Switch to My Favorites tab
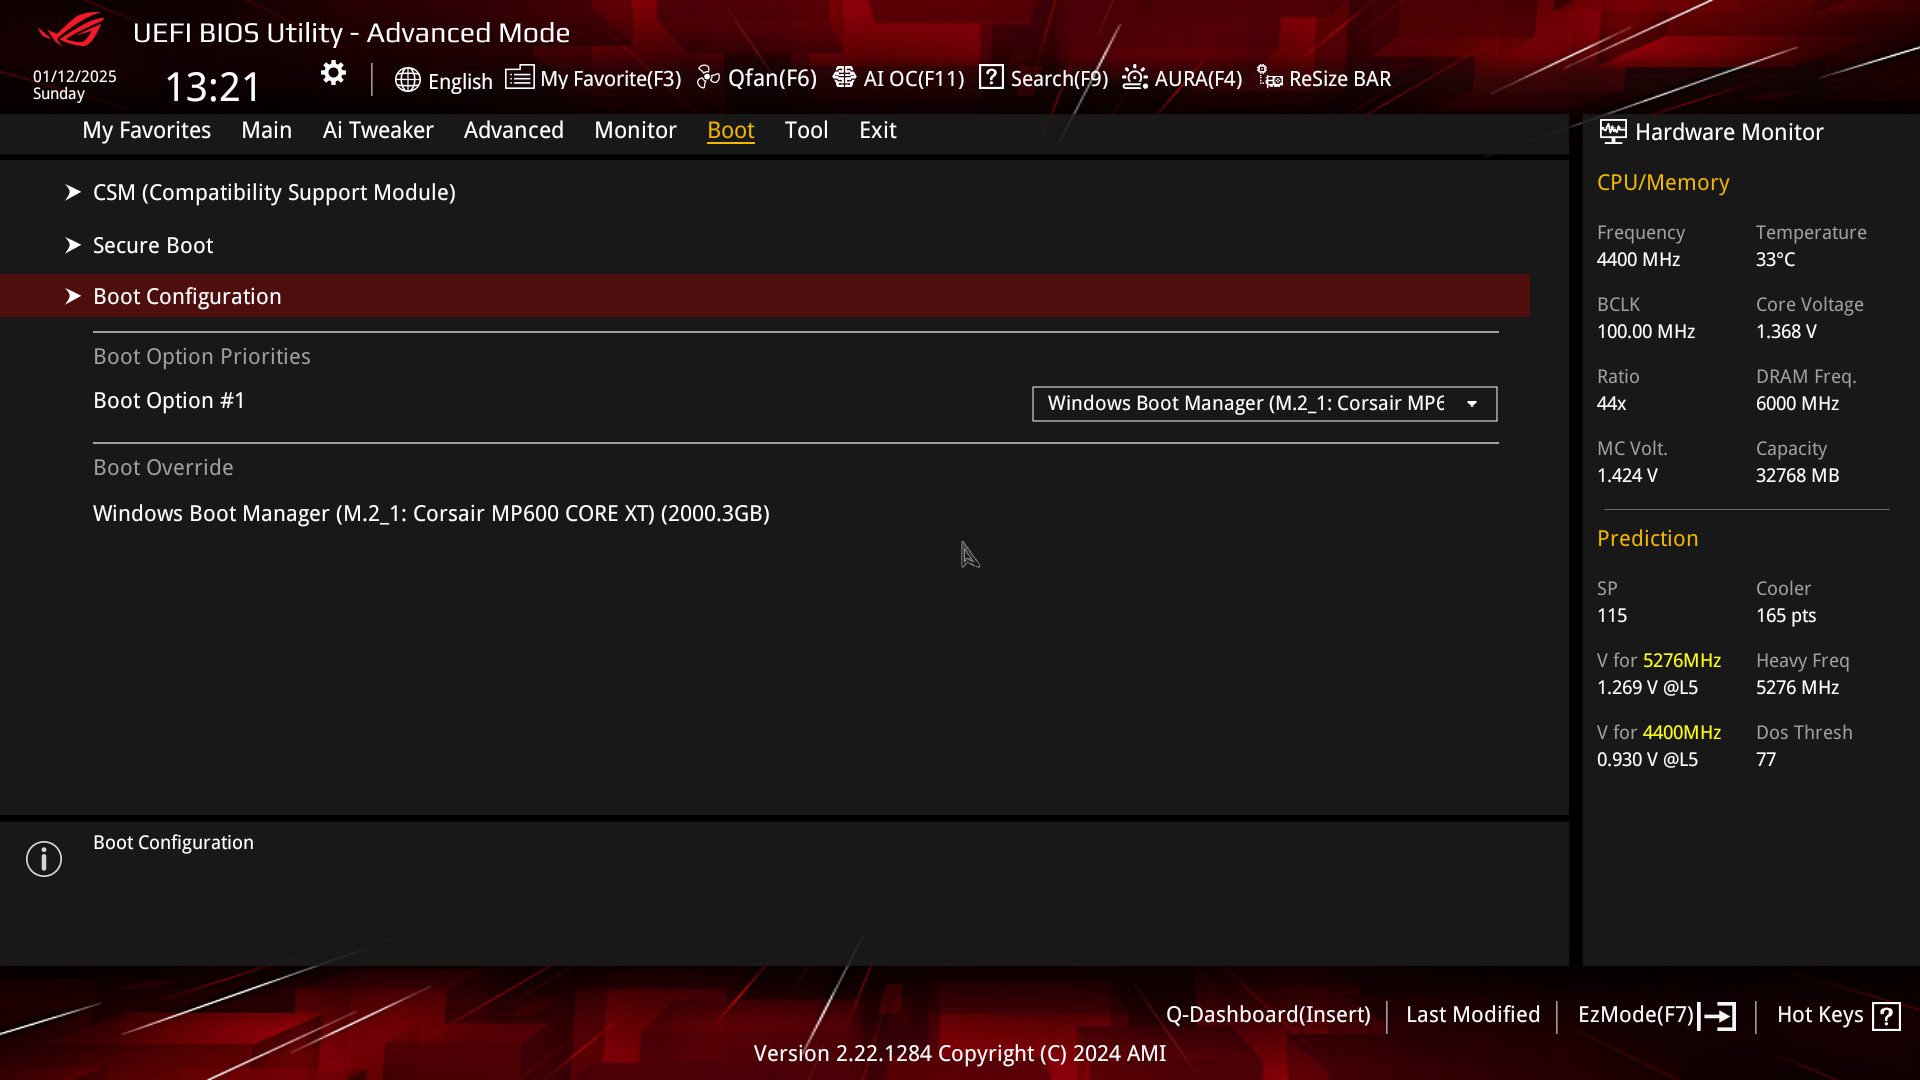 146,130
